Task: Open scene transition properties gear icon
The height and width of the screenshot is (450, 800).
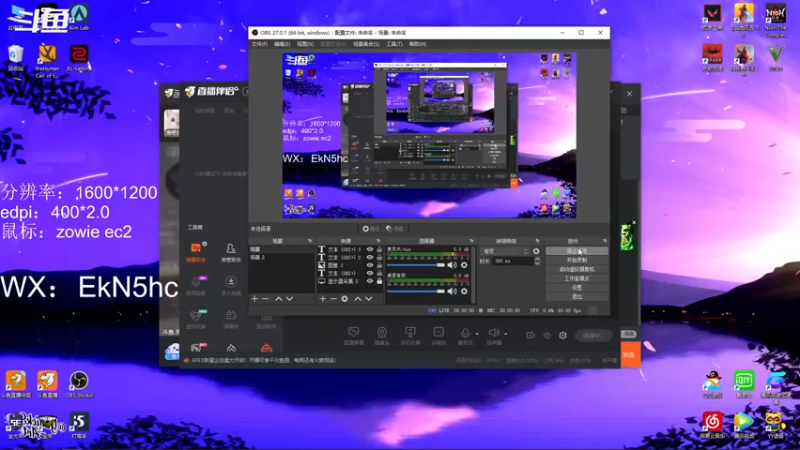Action: pyautogui.click(x=536, y=252)
